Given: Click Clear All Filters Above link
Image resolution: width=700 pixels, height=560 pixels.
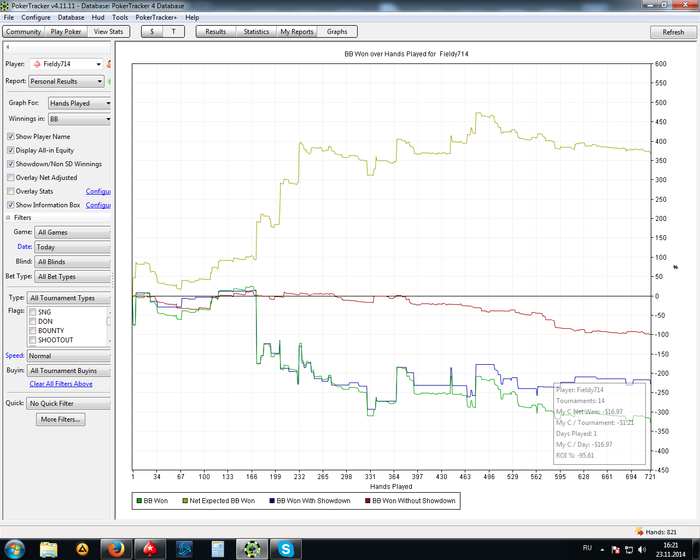Looking at the screenshot, I should [61, 384].
